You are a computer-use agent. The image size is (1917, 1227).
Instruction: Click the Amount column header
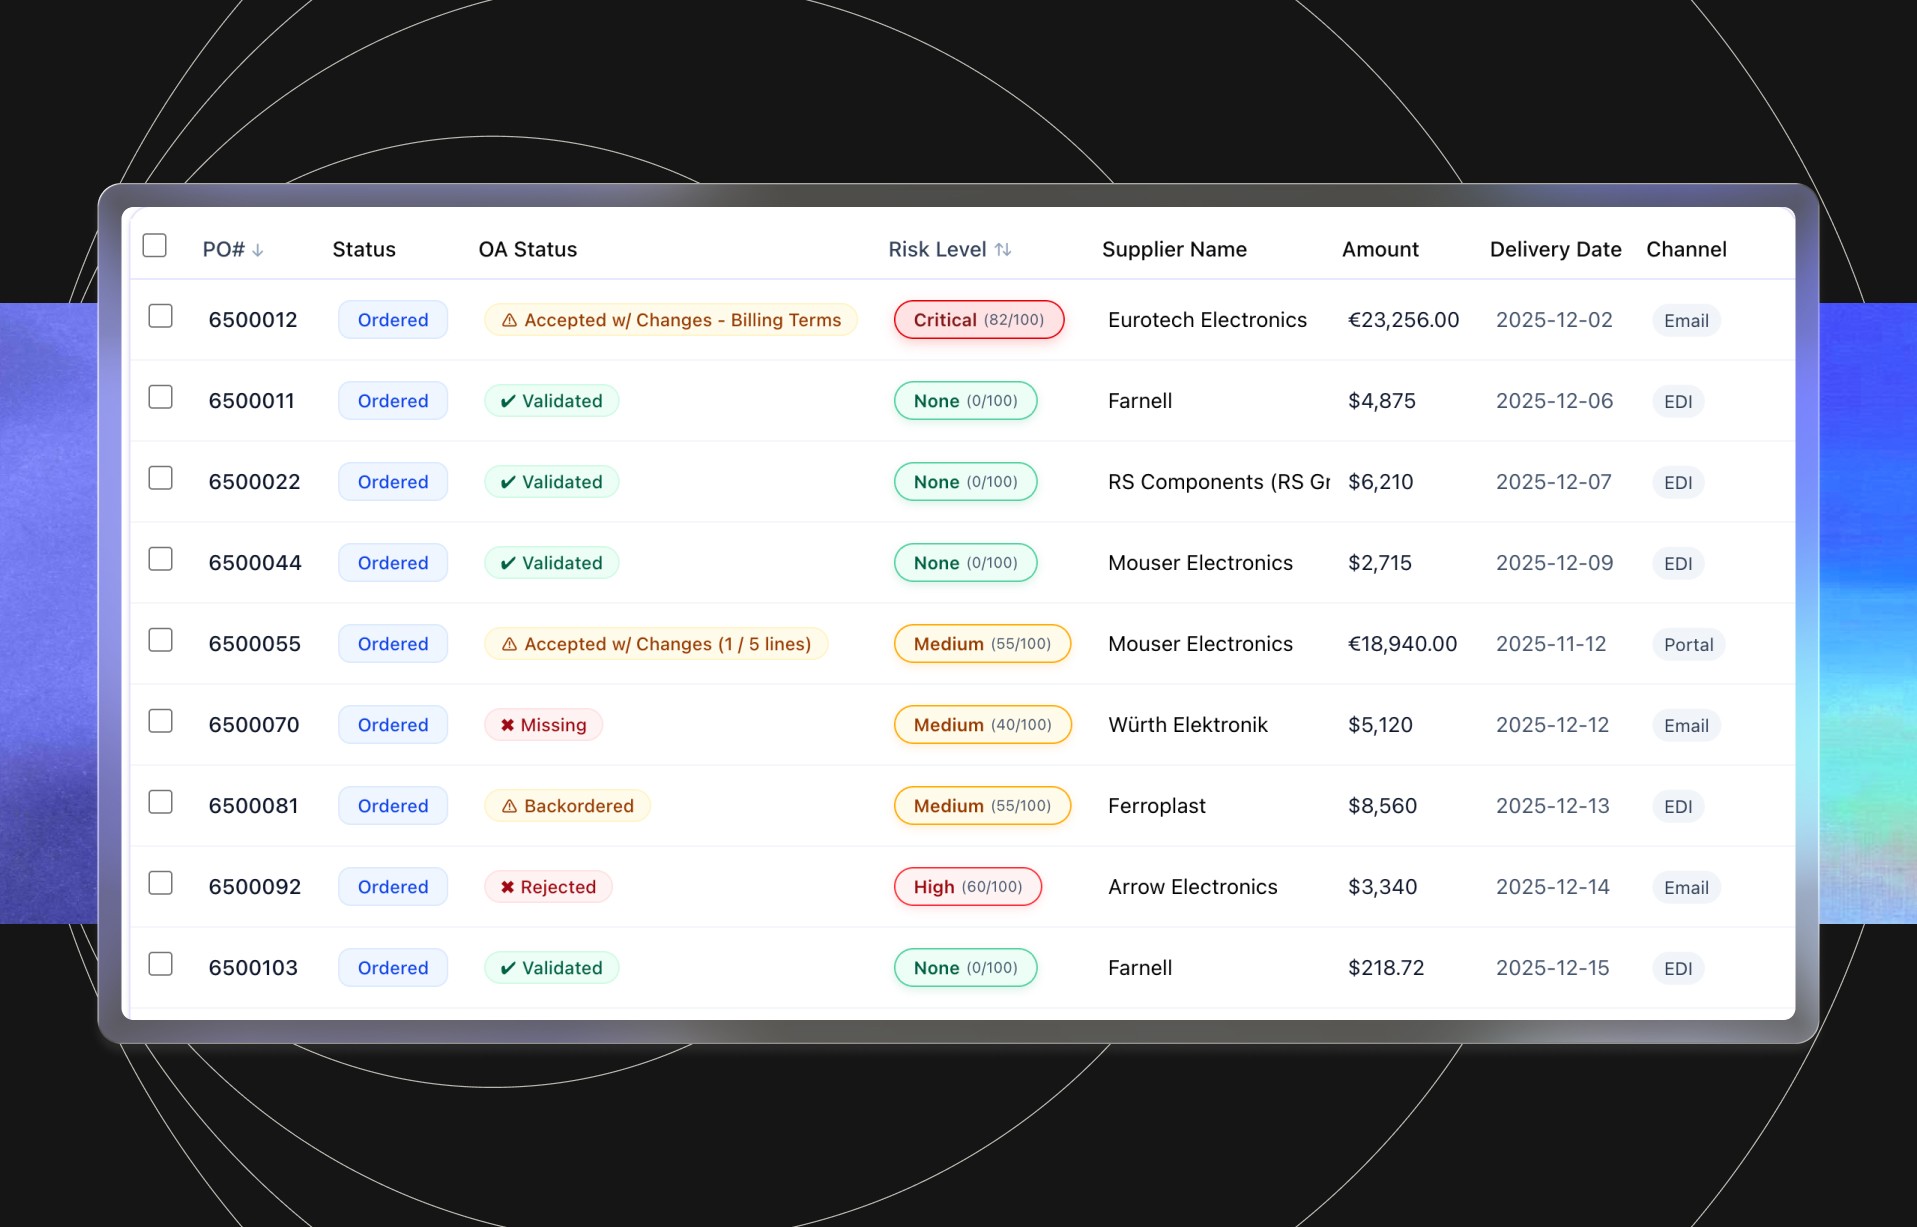[1380, 250]
